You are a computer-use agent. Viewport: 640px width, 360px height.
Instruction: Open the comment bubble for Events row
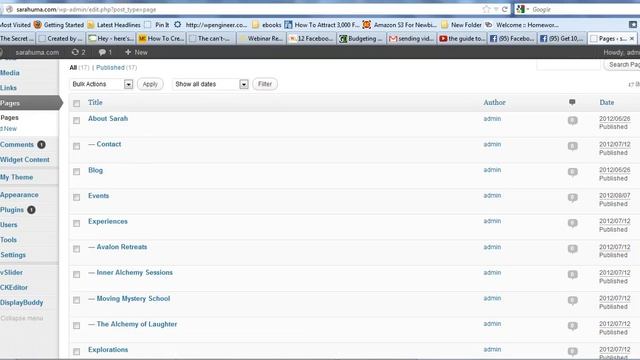pyautogui.click(x=573, y=198)
